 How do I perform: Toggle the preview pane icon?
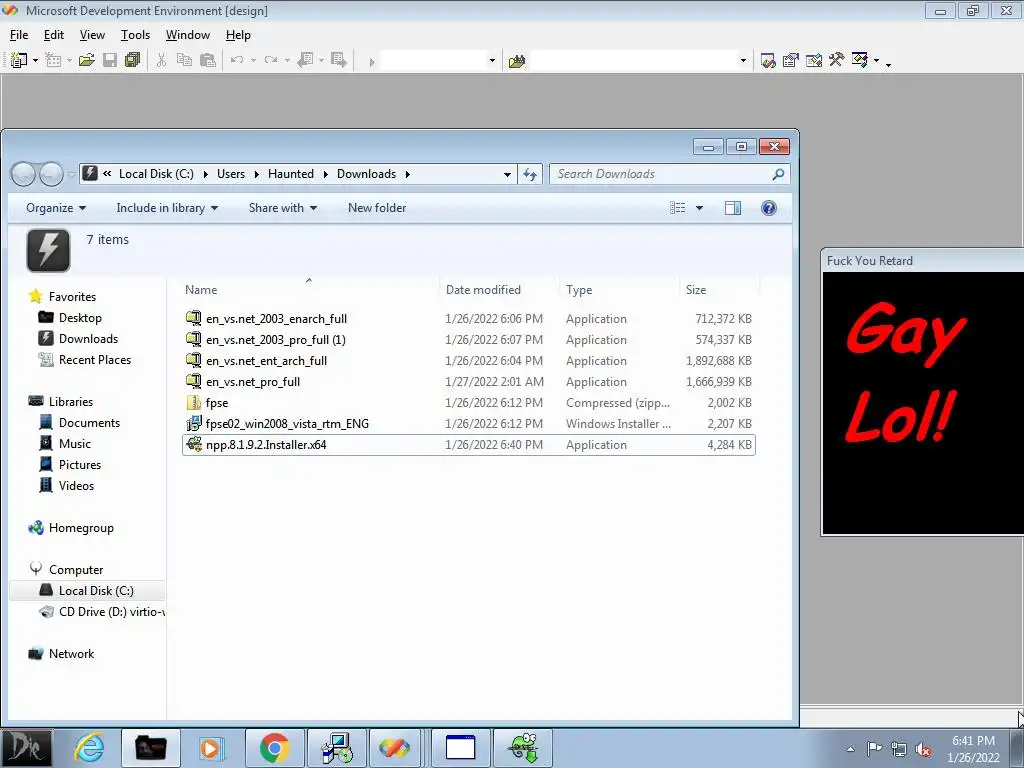pos(733,208)
